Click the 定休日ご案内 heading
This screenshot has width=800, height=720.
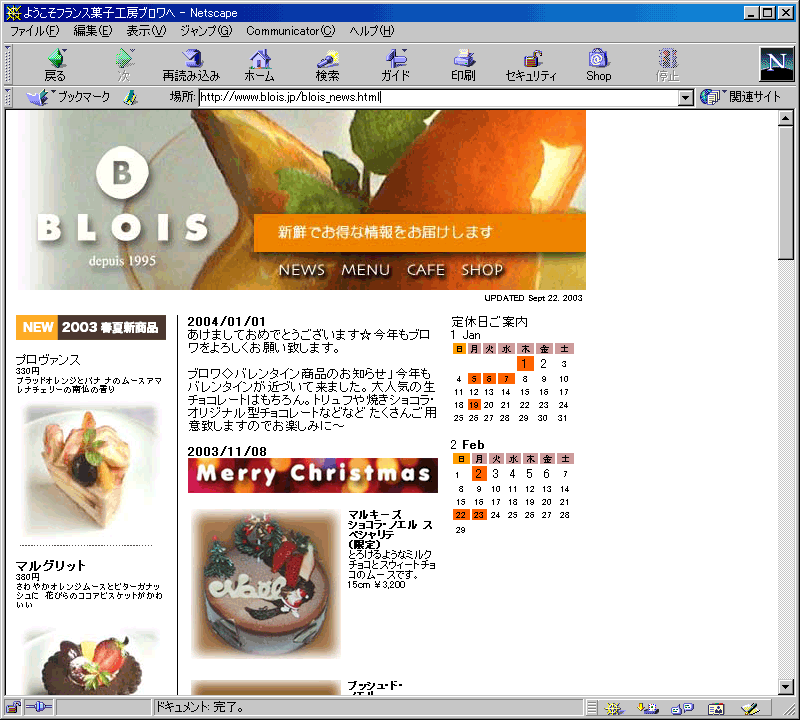coord(489,321)
